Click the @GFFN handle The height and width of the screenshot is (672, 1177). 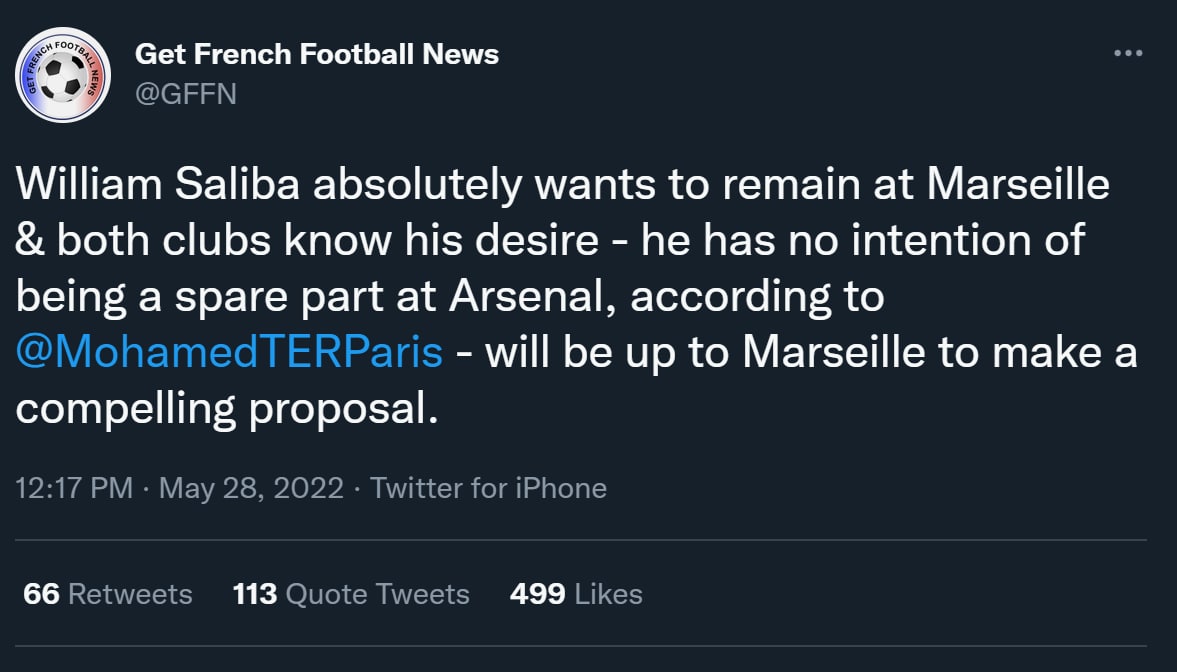coord(185,93)
